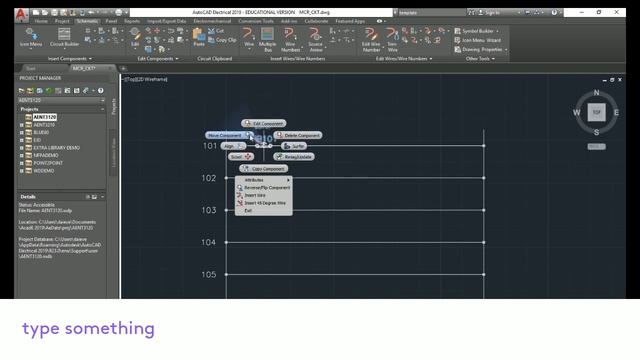Screen dimensions: 640x360
Task: Expand the AENT3210 project node
Action: [22, 125]
